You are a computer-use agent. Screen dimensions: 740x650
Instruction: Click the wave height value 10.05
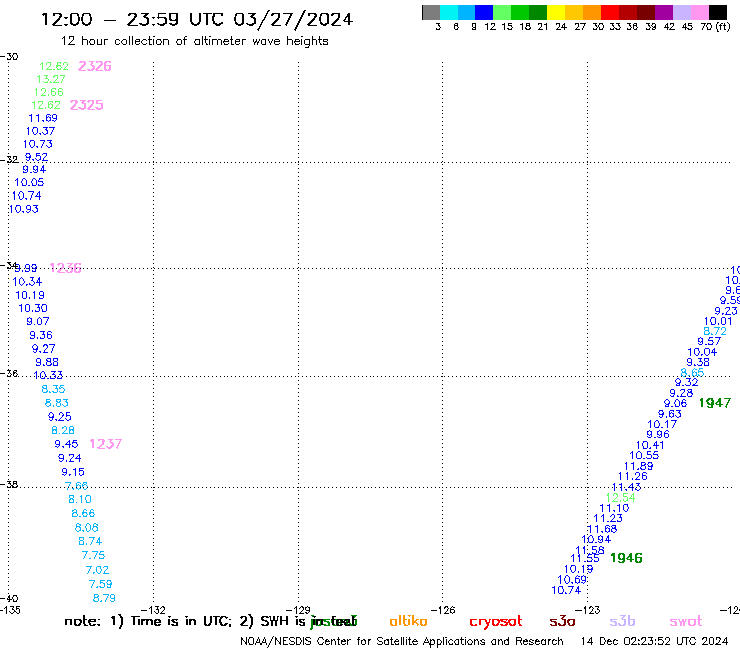[29, 182]
